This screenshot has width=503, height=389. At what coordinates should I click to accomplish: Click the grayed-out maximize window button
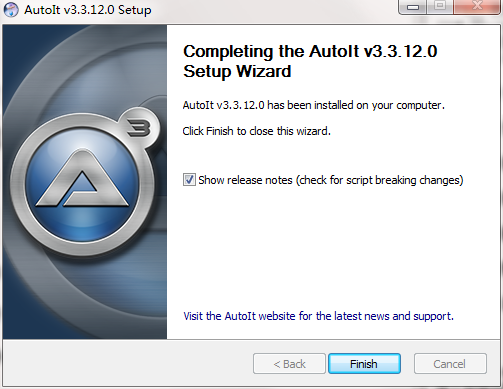point(440,6)
